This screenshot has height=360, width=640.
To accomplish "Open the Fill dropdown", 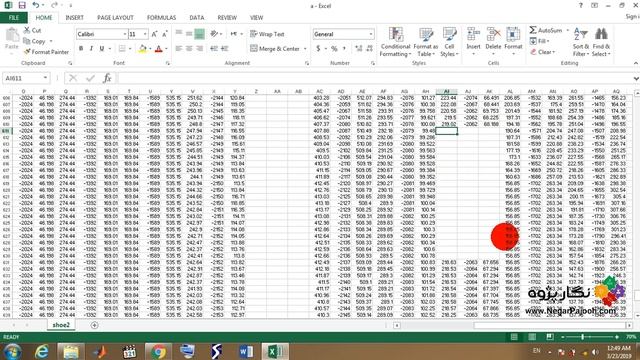I will [x=540, y=41].
